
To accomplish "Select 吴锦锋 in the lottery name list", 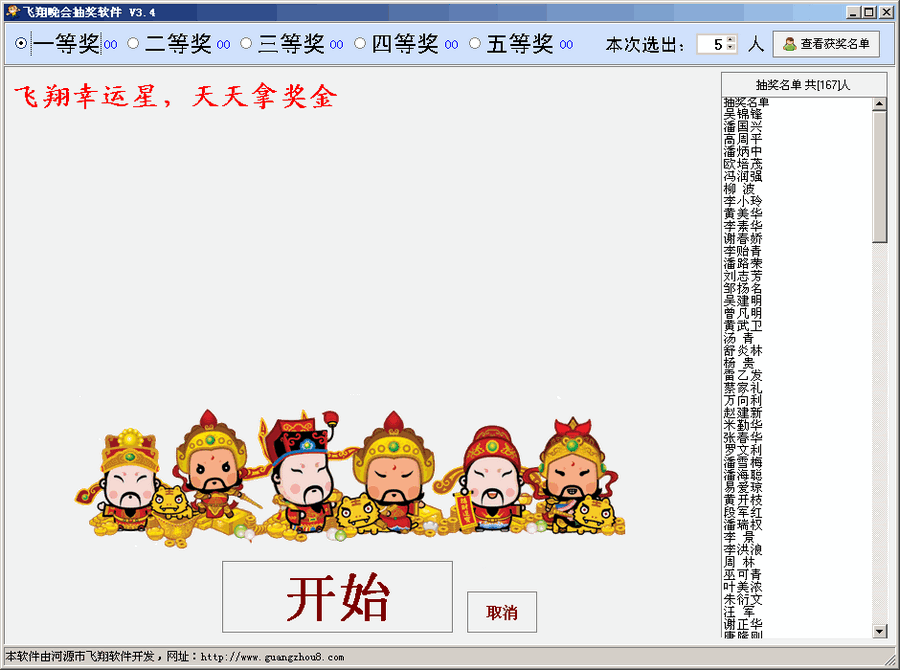I will point(745,111).
